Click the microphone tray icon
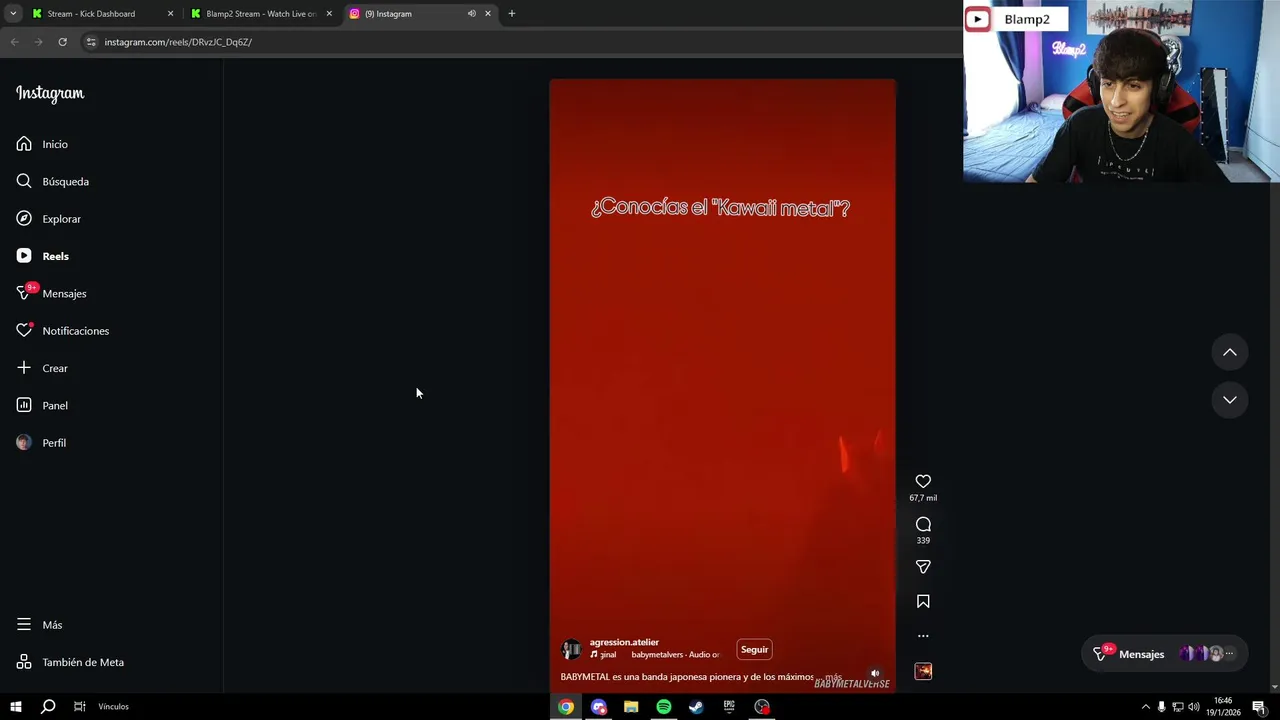This screenshot has width=1280, height=720. (1161, 707)
